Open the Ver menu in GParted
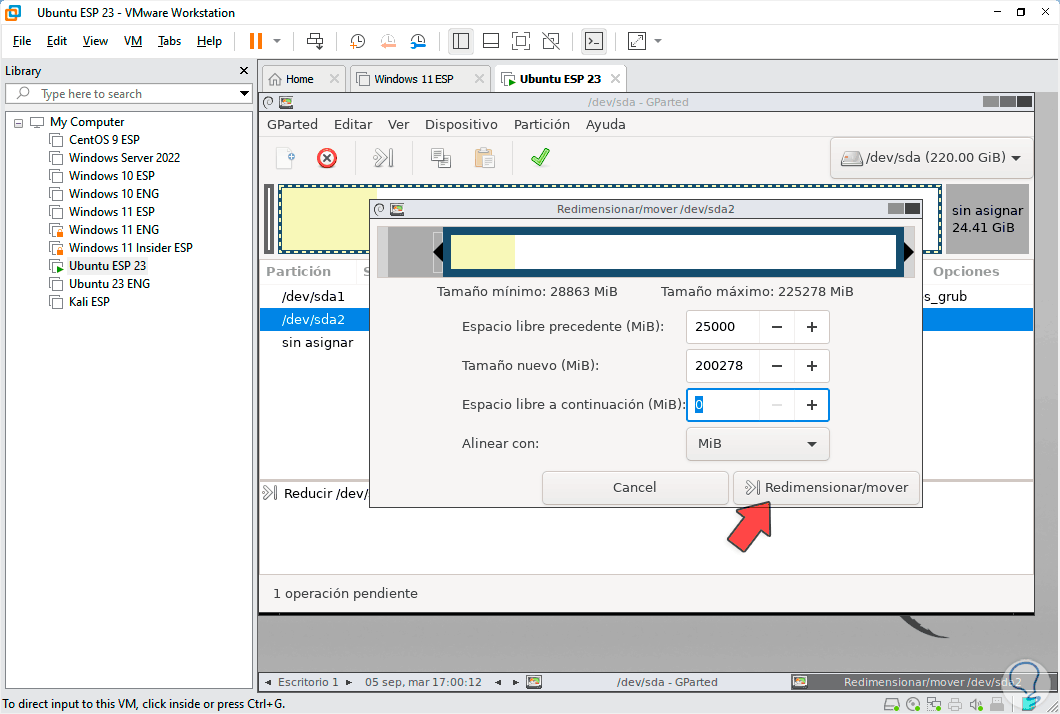Viewport: 1060px width, 714px height. pos(398,124)
